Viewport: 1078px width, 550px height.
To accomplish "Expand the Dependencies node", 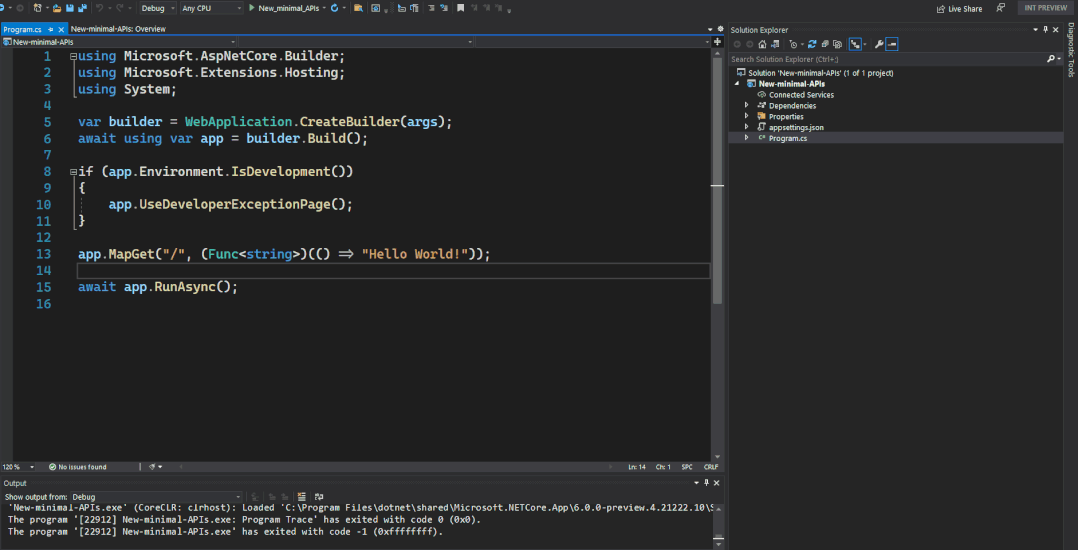I will [747, 106].
